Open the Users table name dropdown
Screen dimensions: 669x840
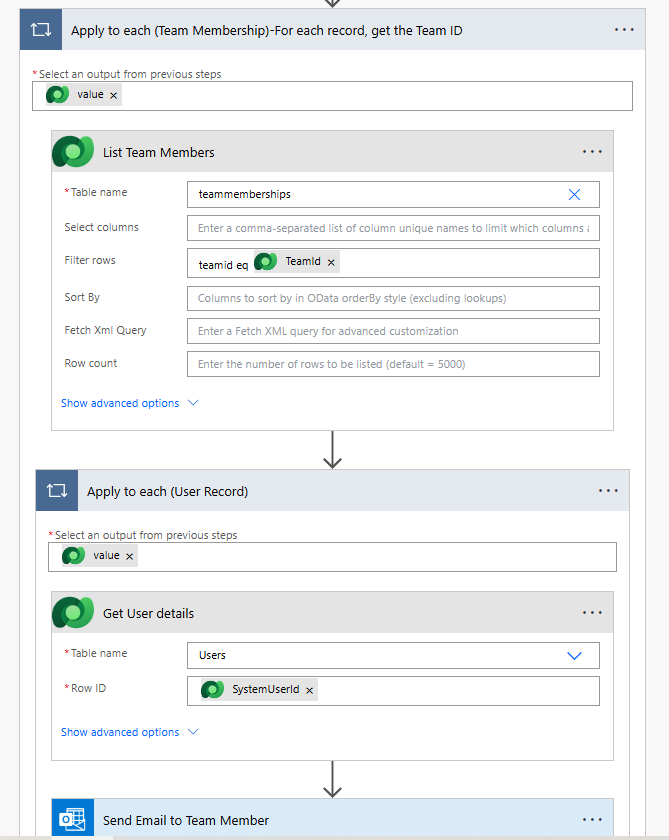coord(574,655)
